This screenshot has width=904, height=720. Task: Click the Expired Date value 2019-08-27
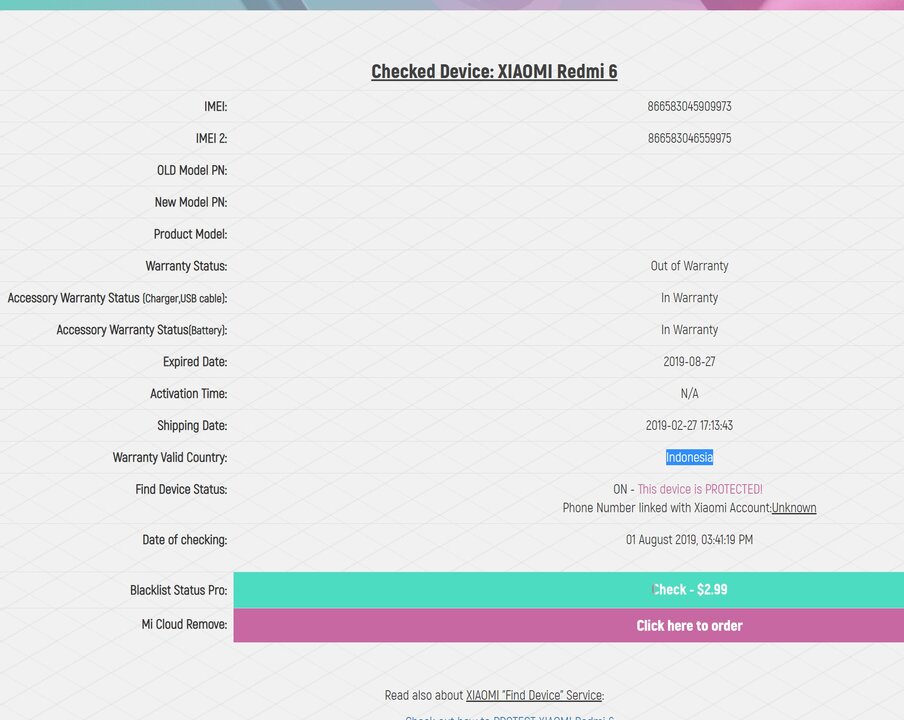[689, 361]
